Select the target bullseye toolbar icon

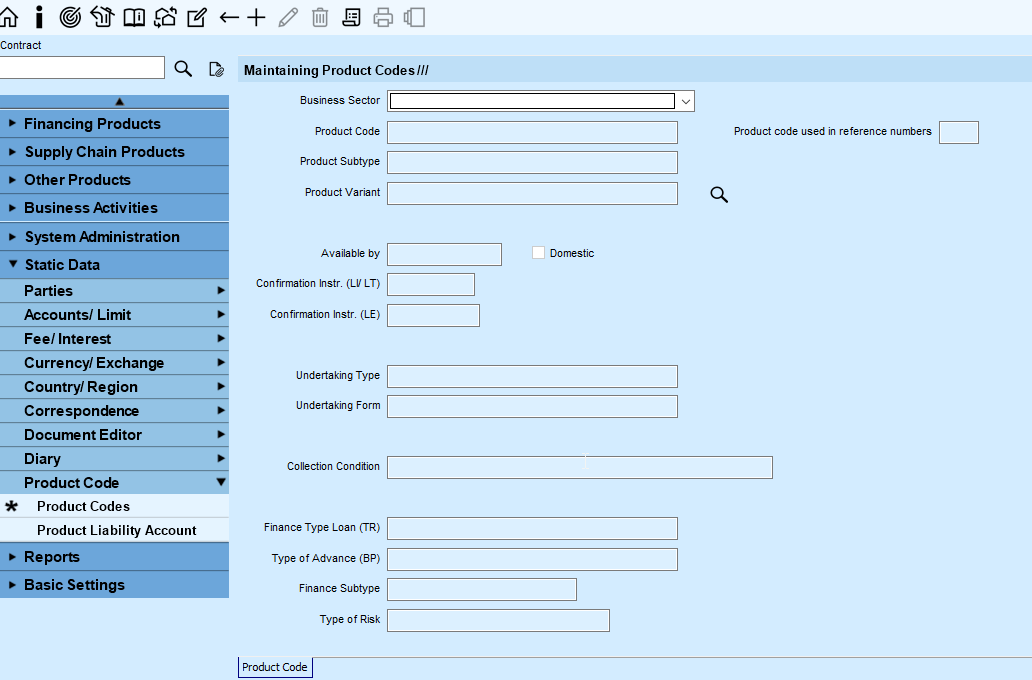pyautogui.click(x=70, y=17)
